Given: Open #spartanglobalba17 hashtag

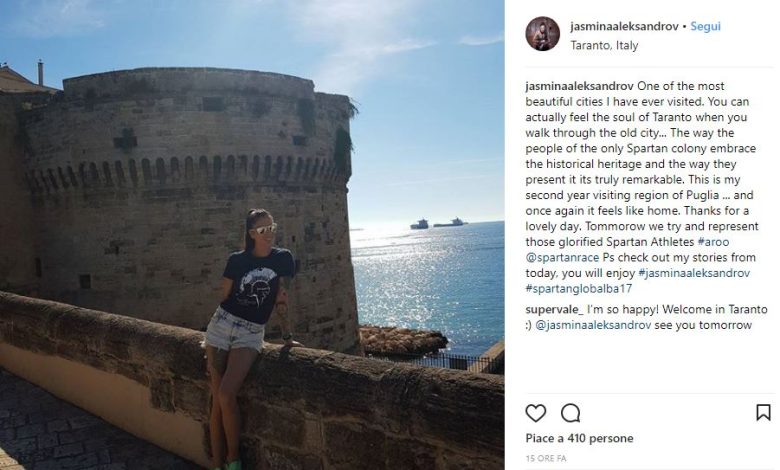Looking at the screenshot, I should tap(579, 288).
